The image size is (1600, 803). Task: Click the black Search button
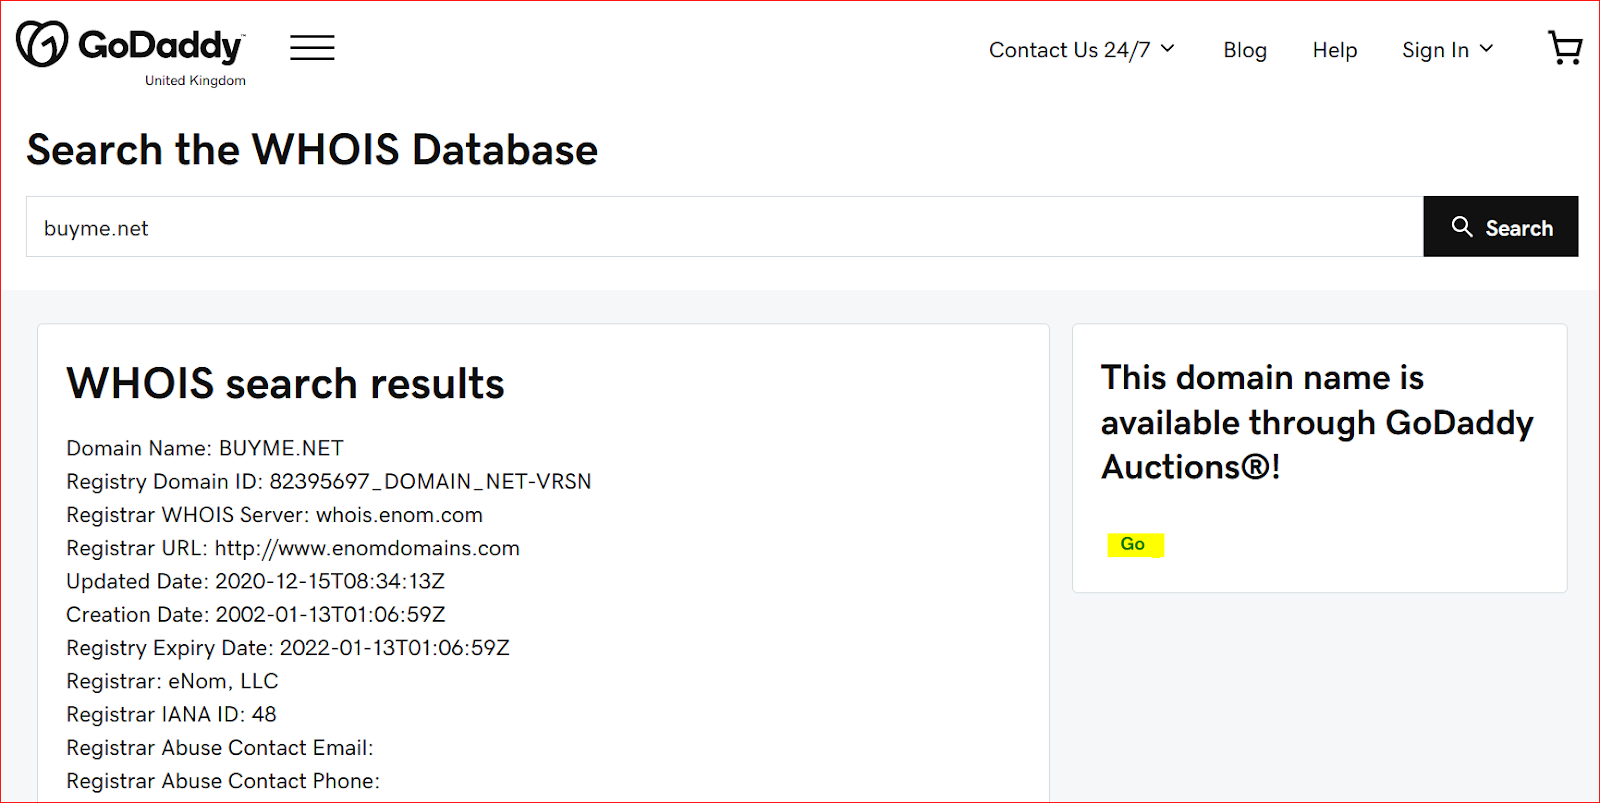[x=1501, y=227]
